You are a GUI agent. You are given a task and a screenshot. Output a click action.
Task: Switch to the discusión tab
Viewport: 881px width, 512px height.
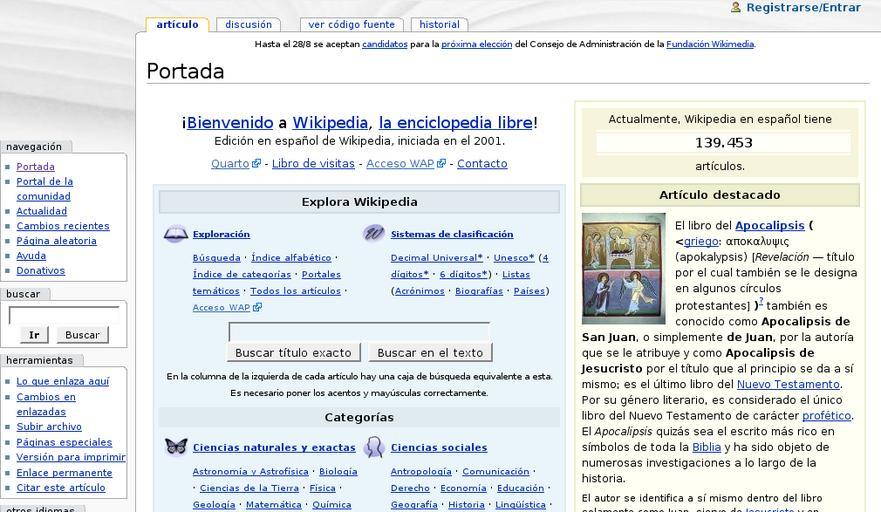248,25
